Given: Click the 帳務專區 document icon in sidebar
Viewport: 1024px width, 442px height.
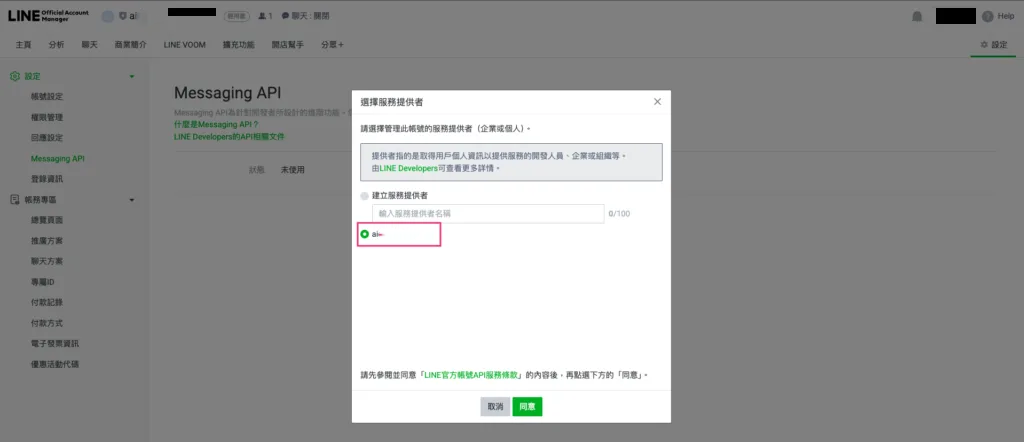Looking at the screenshot, I should point(14,199).
